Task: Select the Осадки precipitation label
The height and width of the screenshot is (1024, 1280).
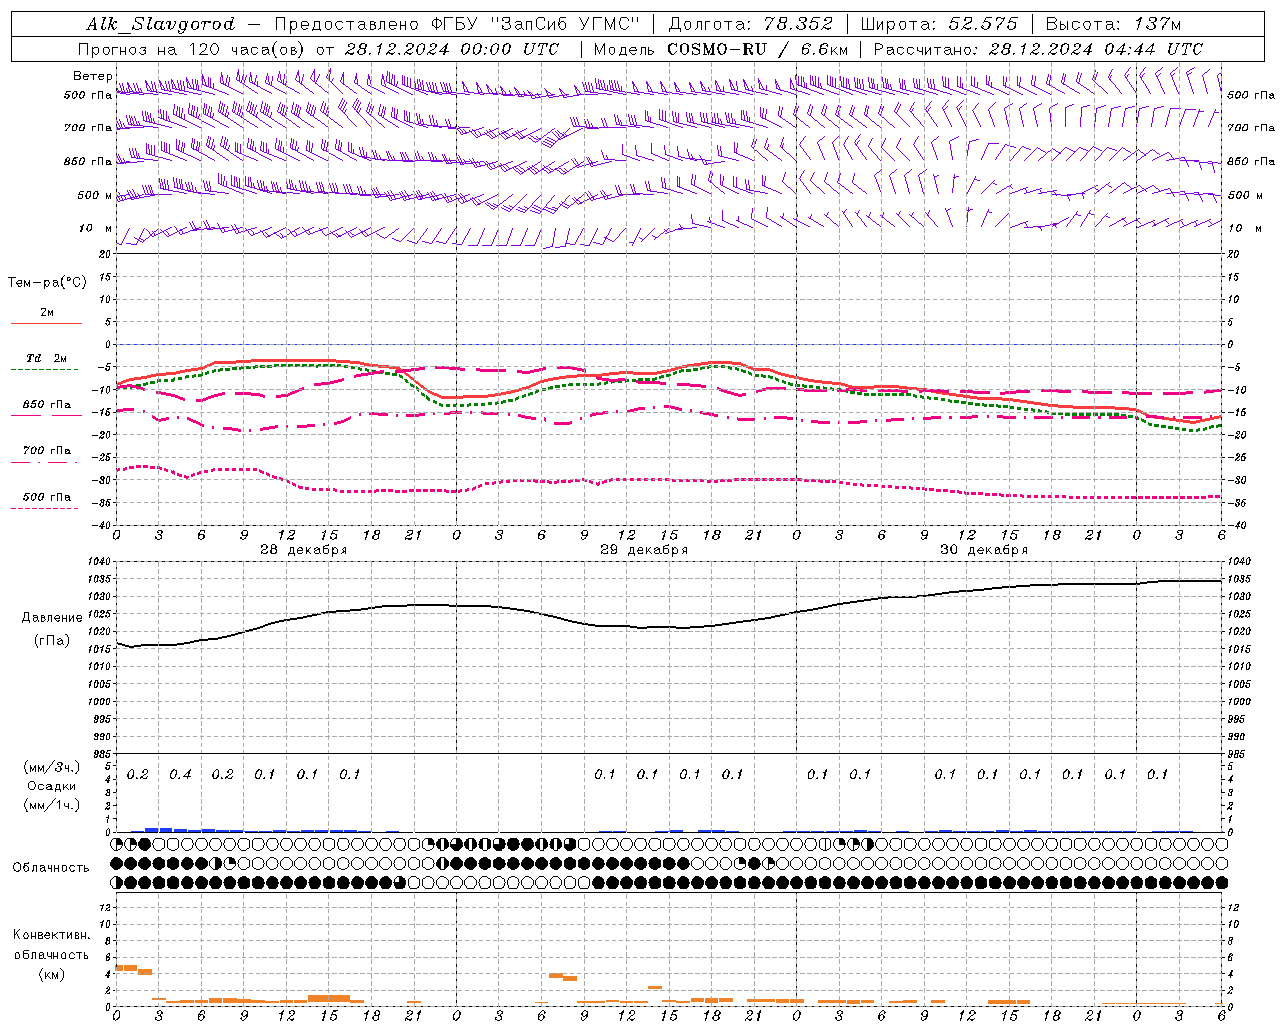Action: click(51, 786)
